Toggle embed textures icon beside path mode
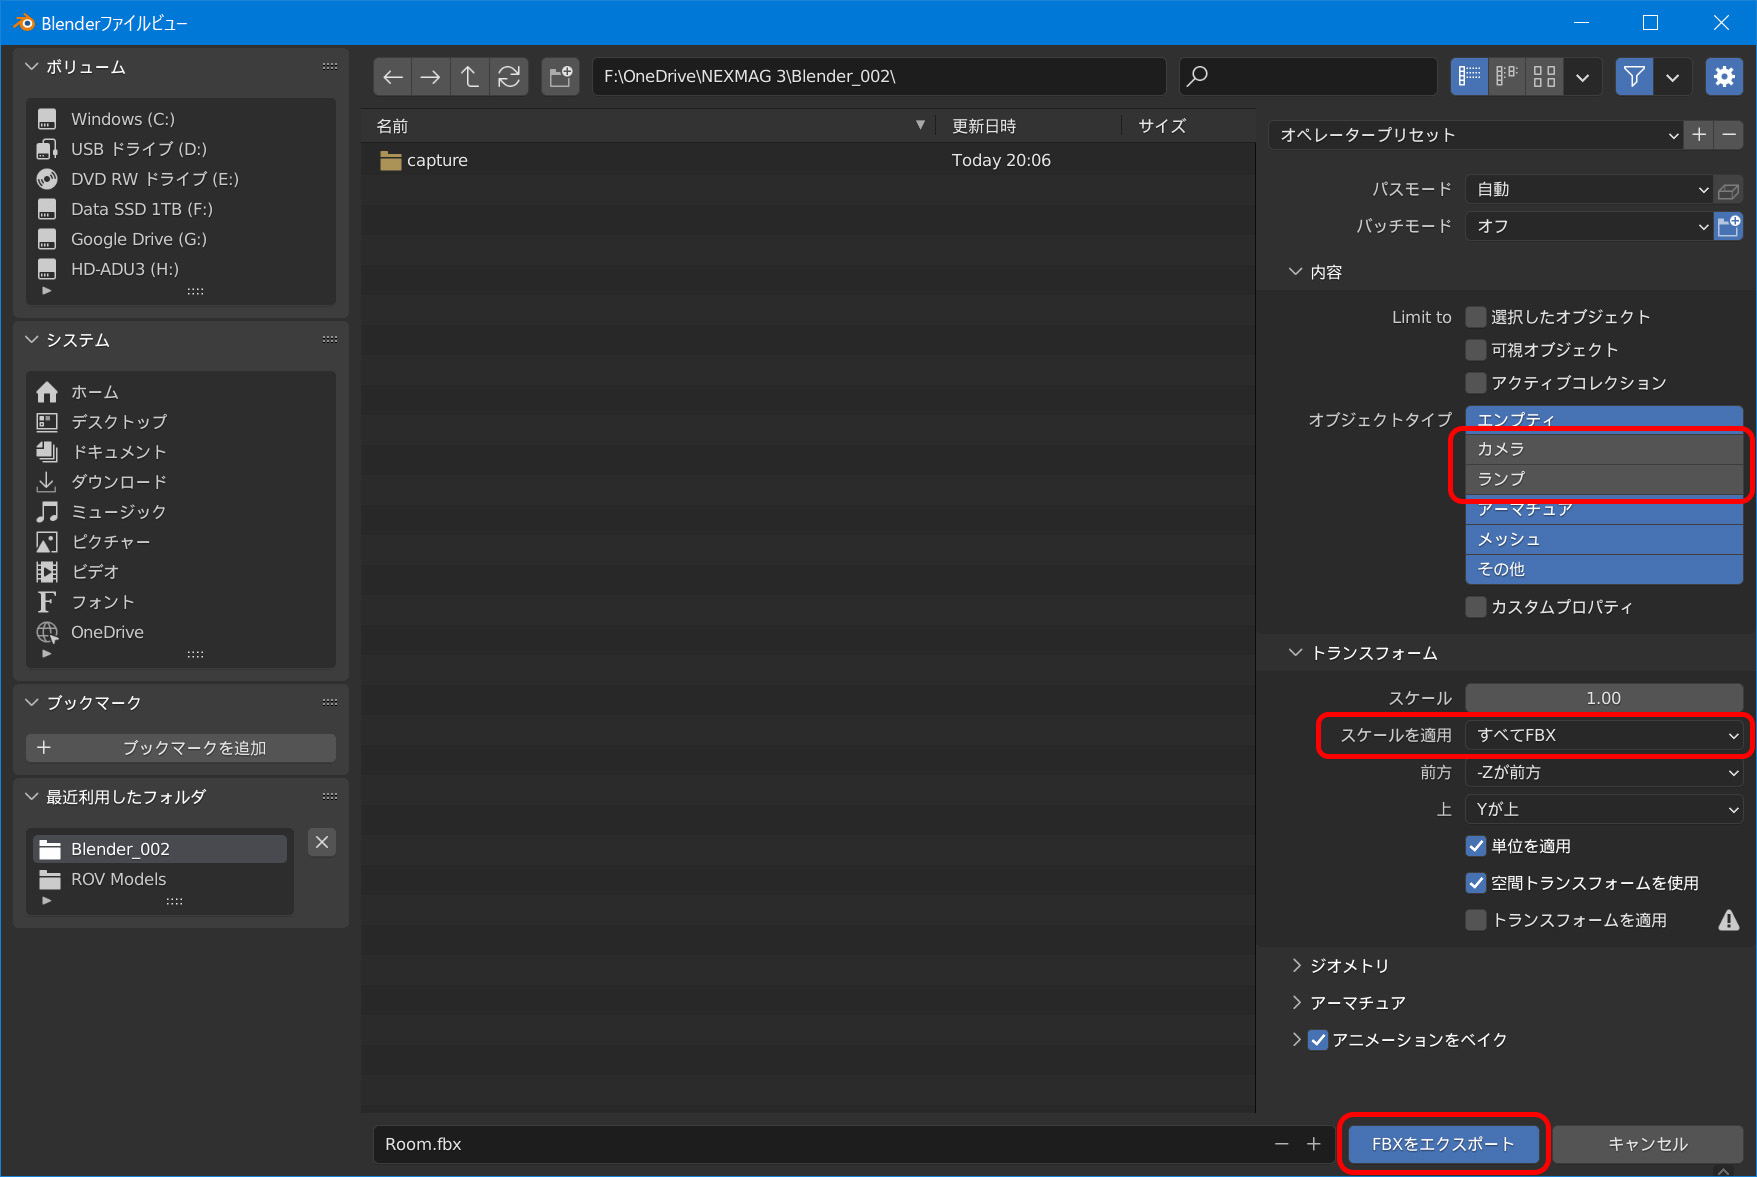The height and width of the screenshot is (1177, 1757). (x=1729, y=190)
